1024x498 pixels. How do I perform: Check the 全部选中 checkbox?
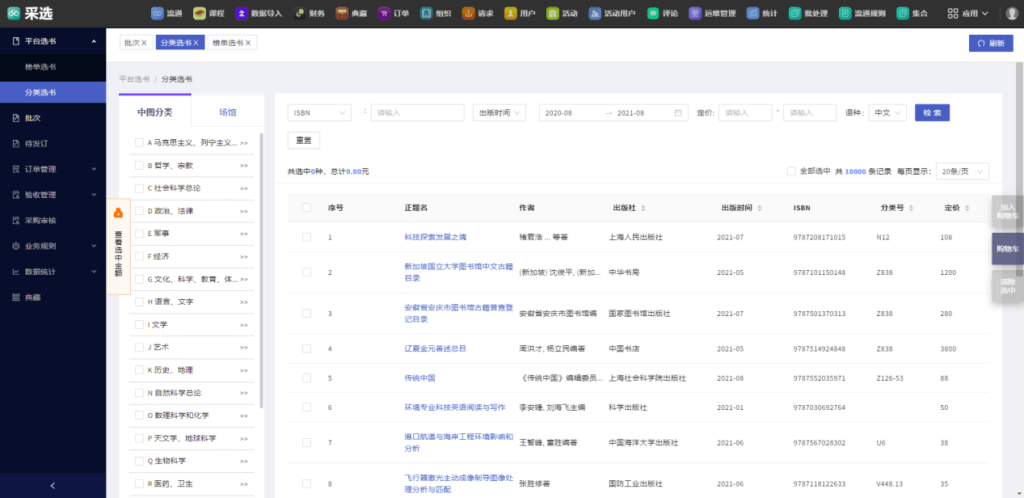click(791, 171)
